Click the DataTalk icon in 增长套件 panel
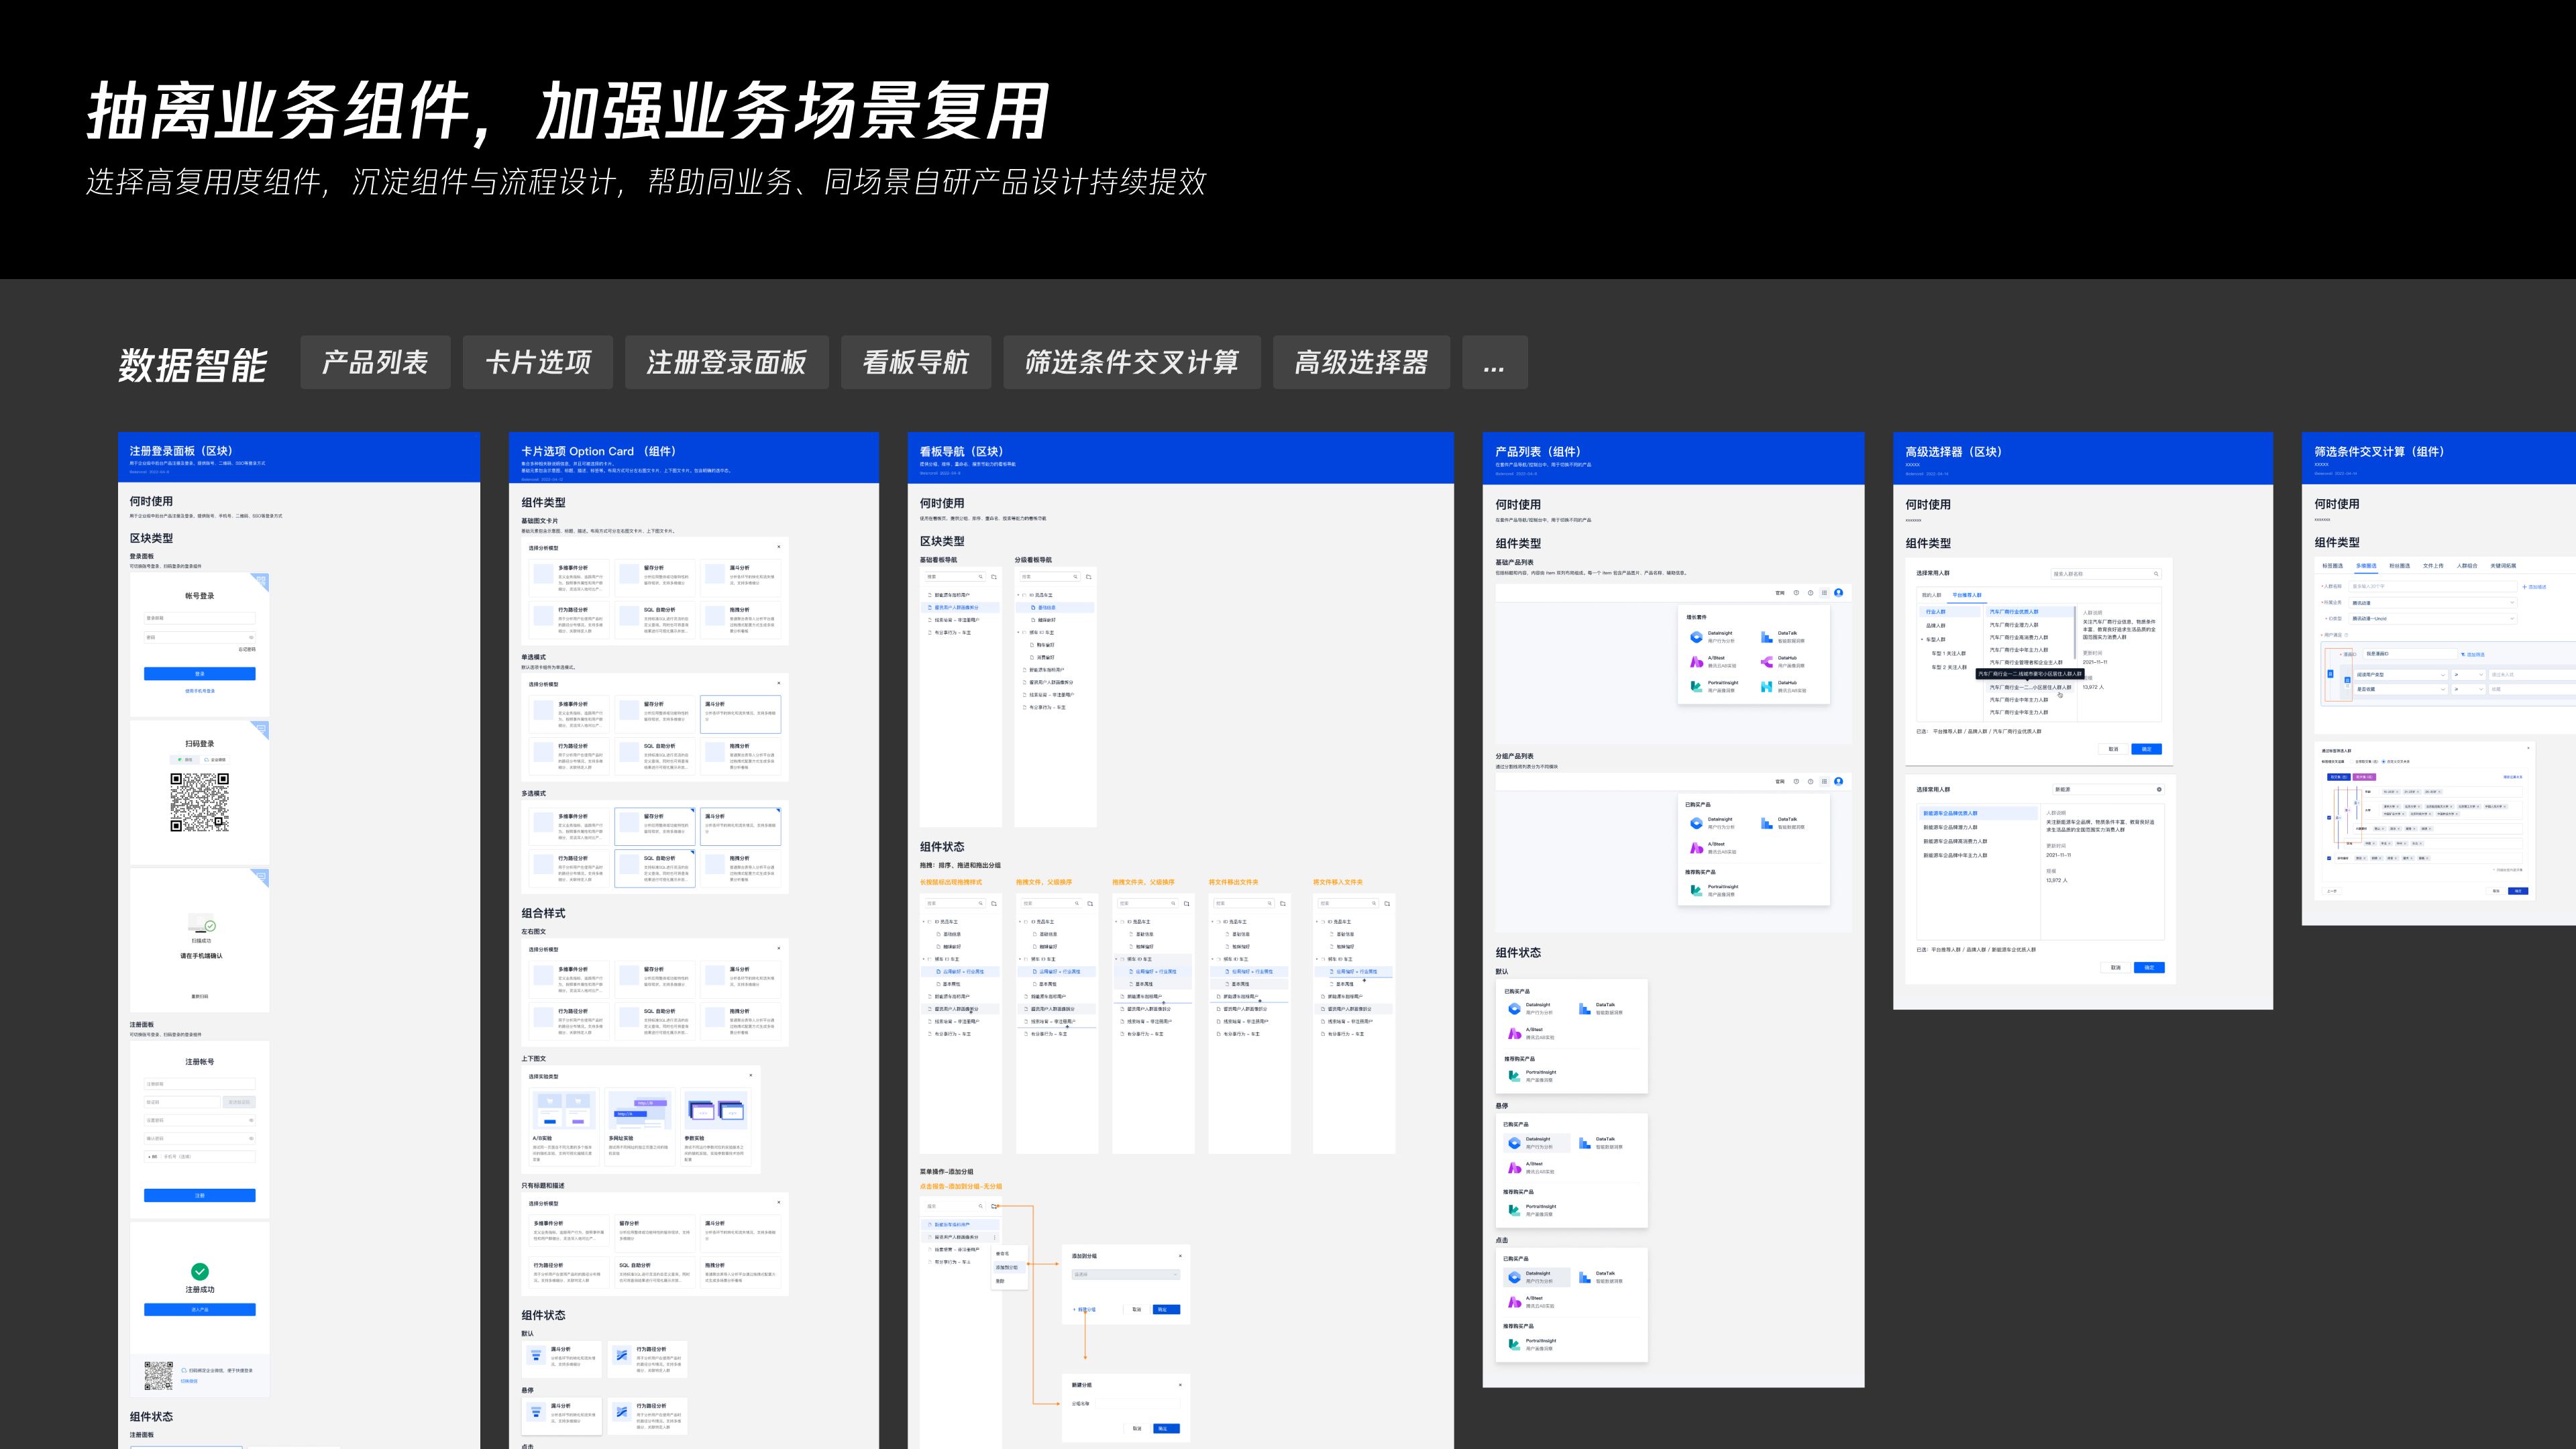The width and height of the screenshot is (2576, 1449). pos(1767,637)
